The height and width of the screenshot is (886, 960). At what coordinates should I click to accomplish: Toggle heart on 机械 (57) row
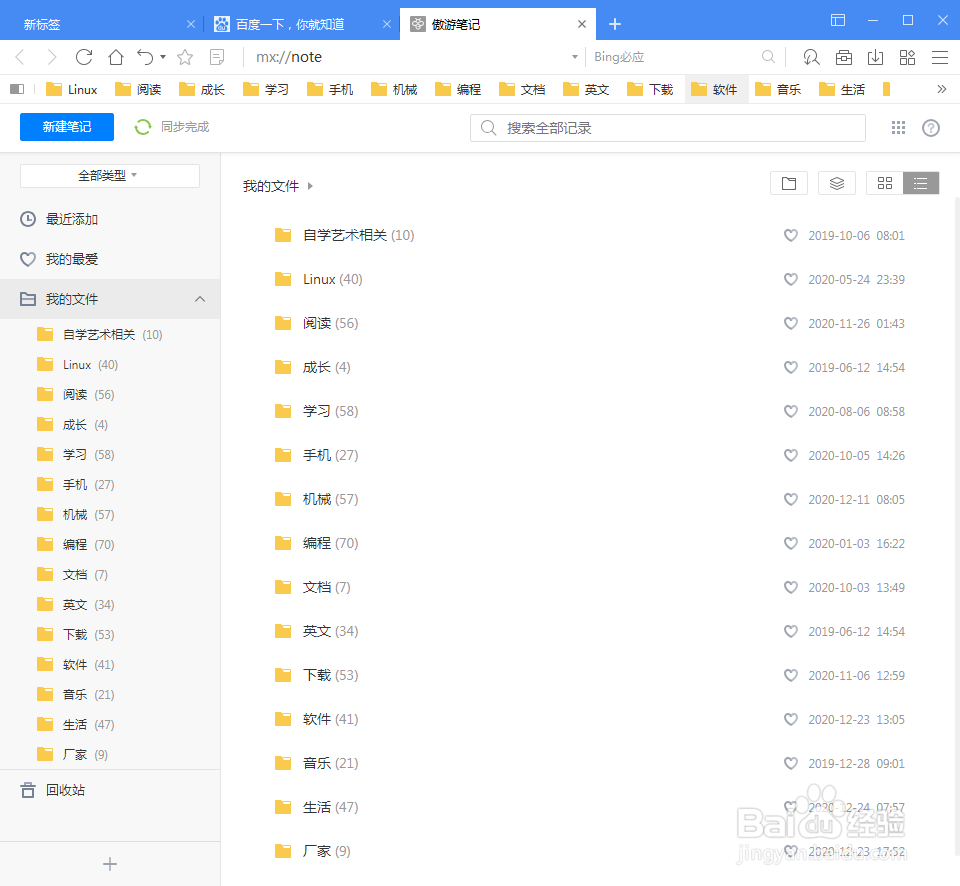791,500
